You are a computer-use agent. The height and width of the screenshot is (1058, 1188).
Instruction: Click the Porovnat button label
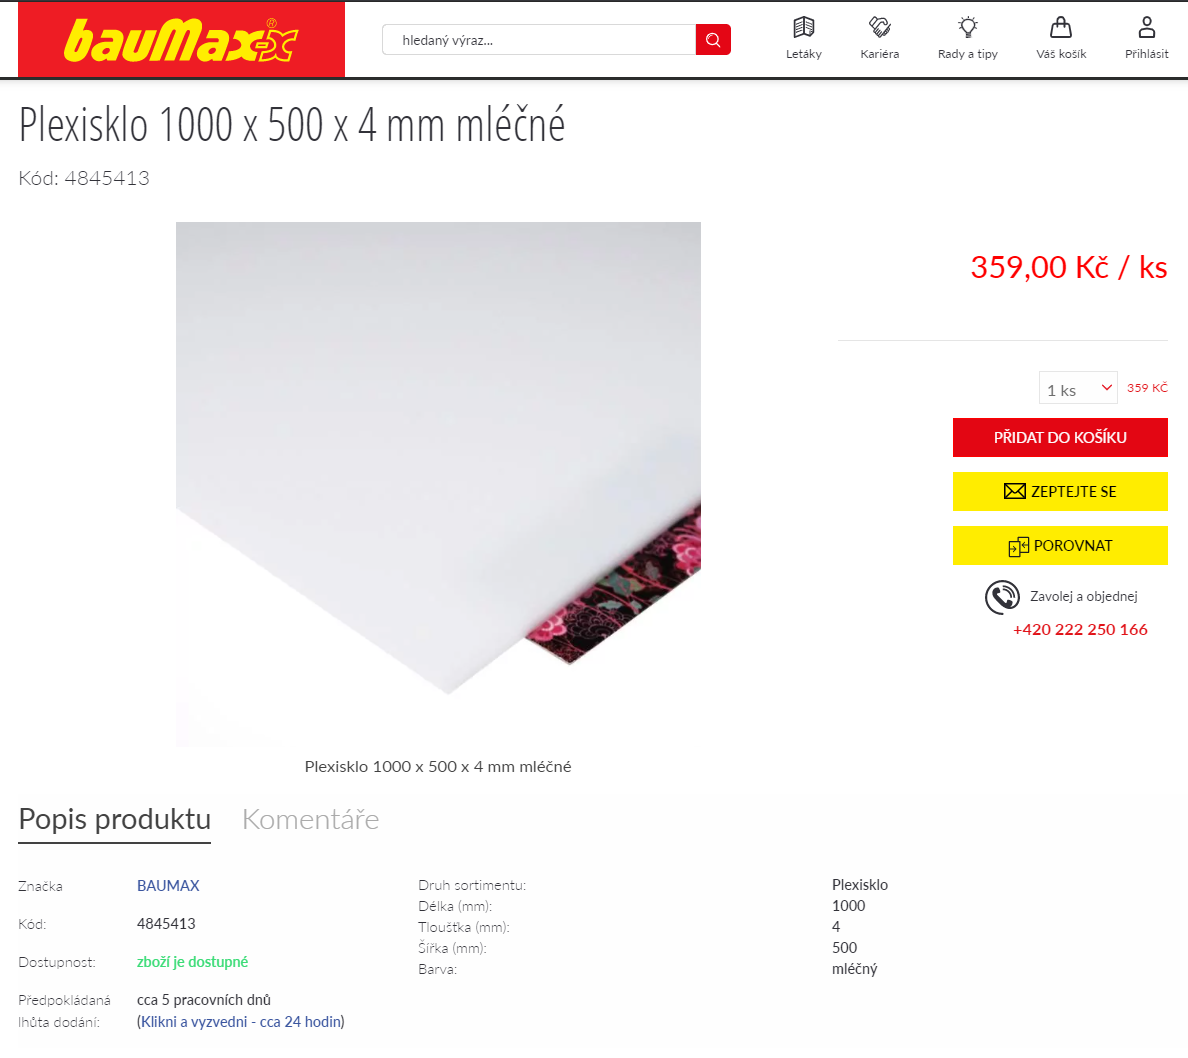coord(1073,546)
